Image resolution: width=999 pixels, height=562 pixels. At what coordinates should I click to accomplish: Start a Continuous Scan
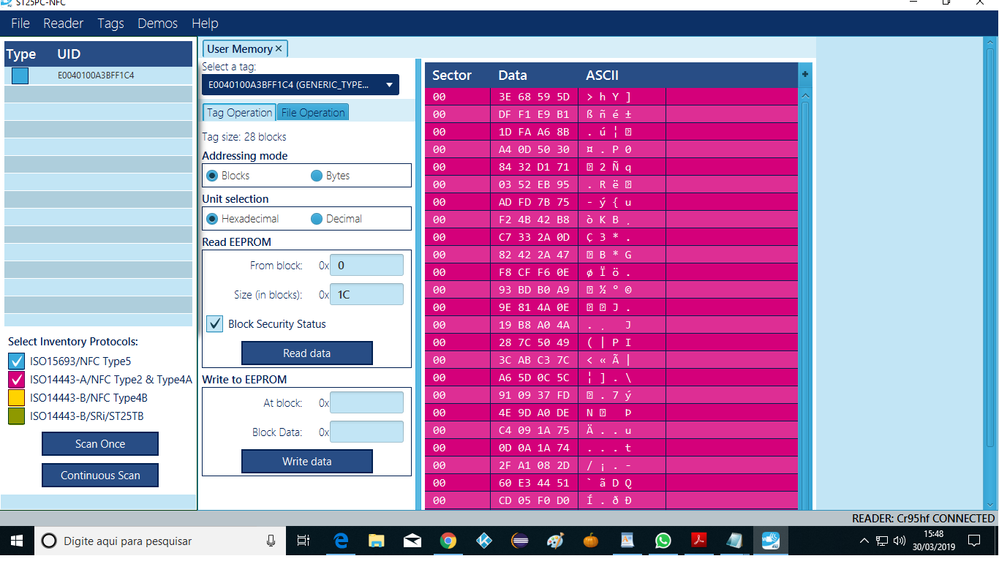100,475
